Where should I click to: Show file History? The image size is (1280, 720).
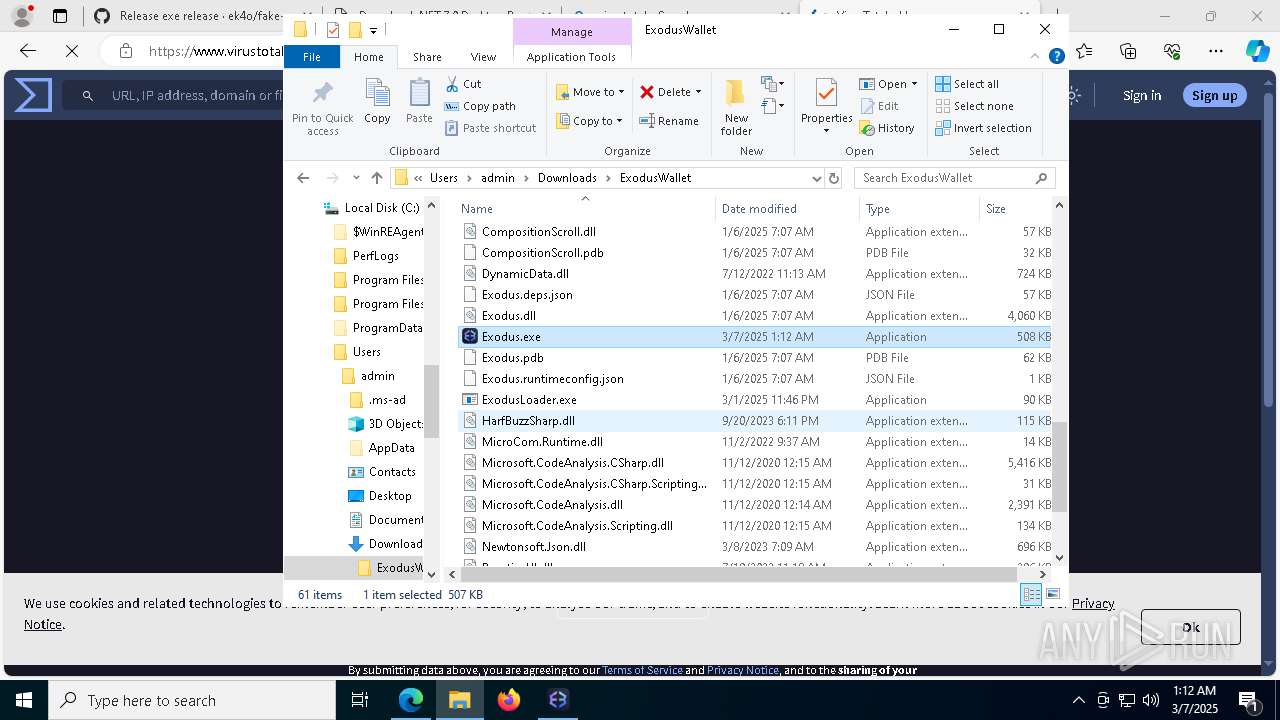(887, 128)
